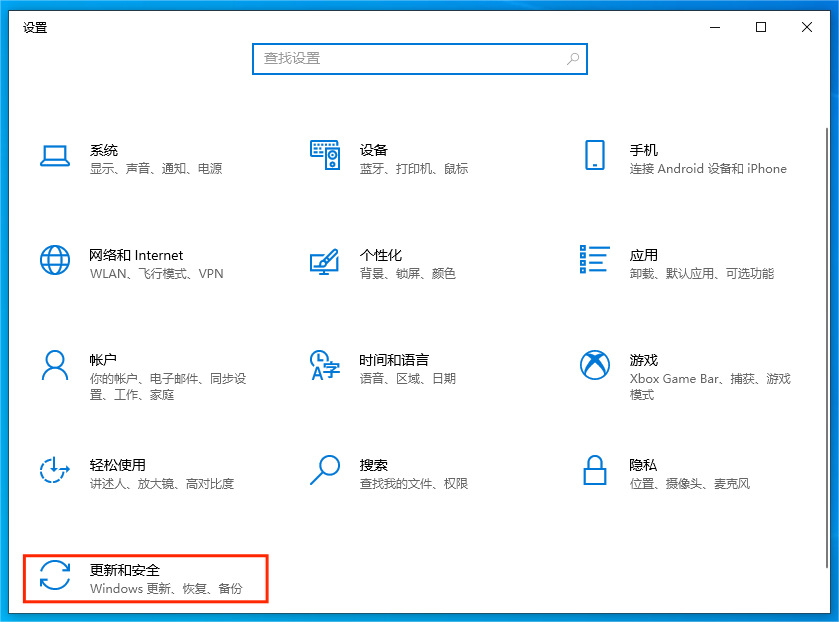Click the 设置 title text
The height and width of the screenshot is (622, 839).
[33, 27]
